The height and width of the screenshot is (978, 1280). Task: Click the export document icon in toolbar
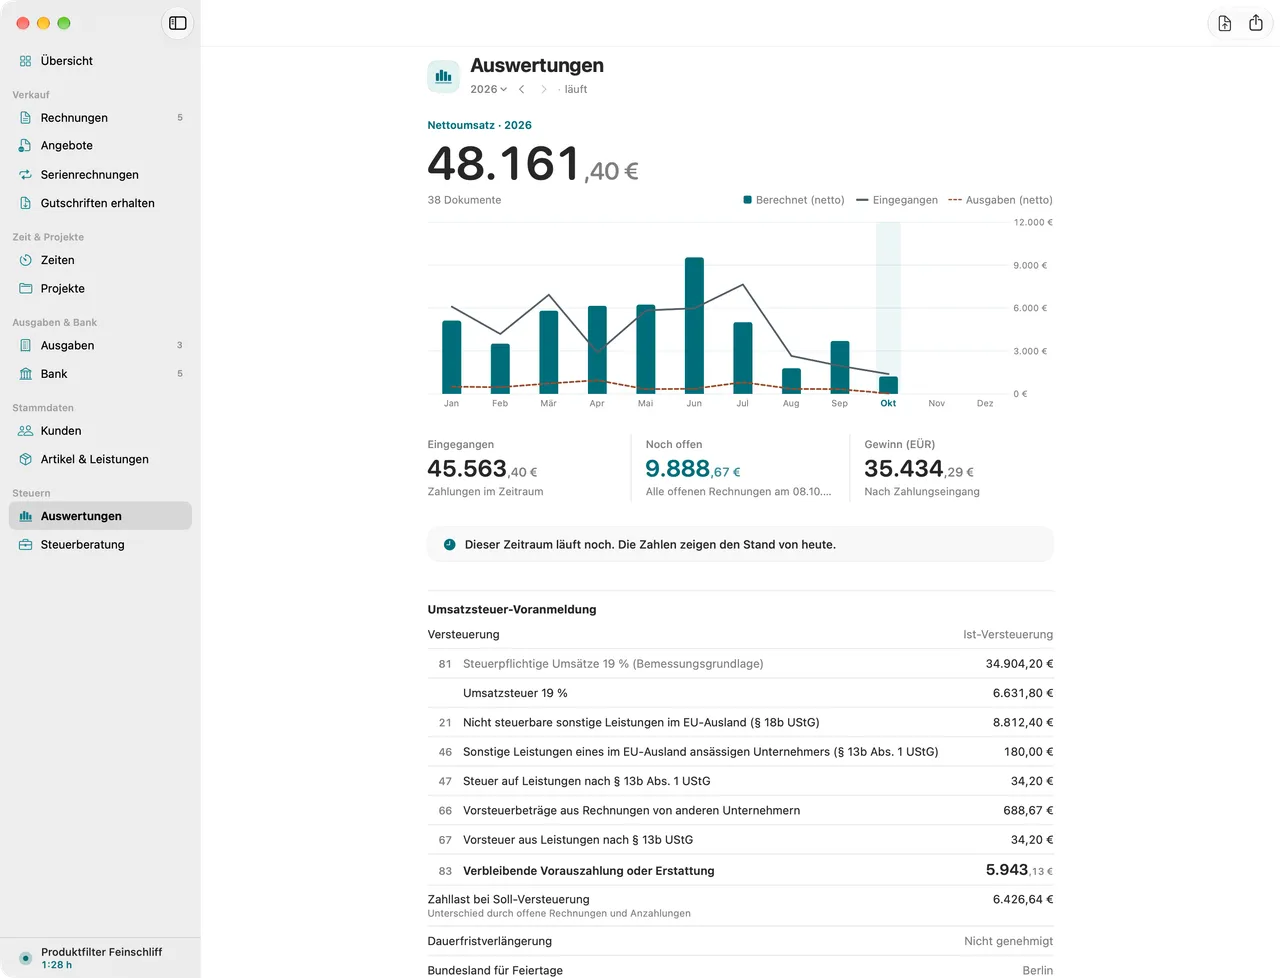(x=1225, y=23)
